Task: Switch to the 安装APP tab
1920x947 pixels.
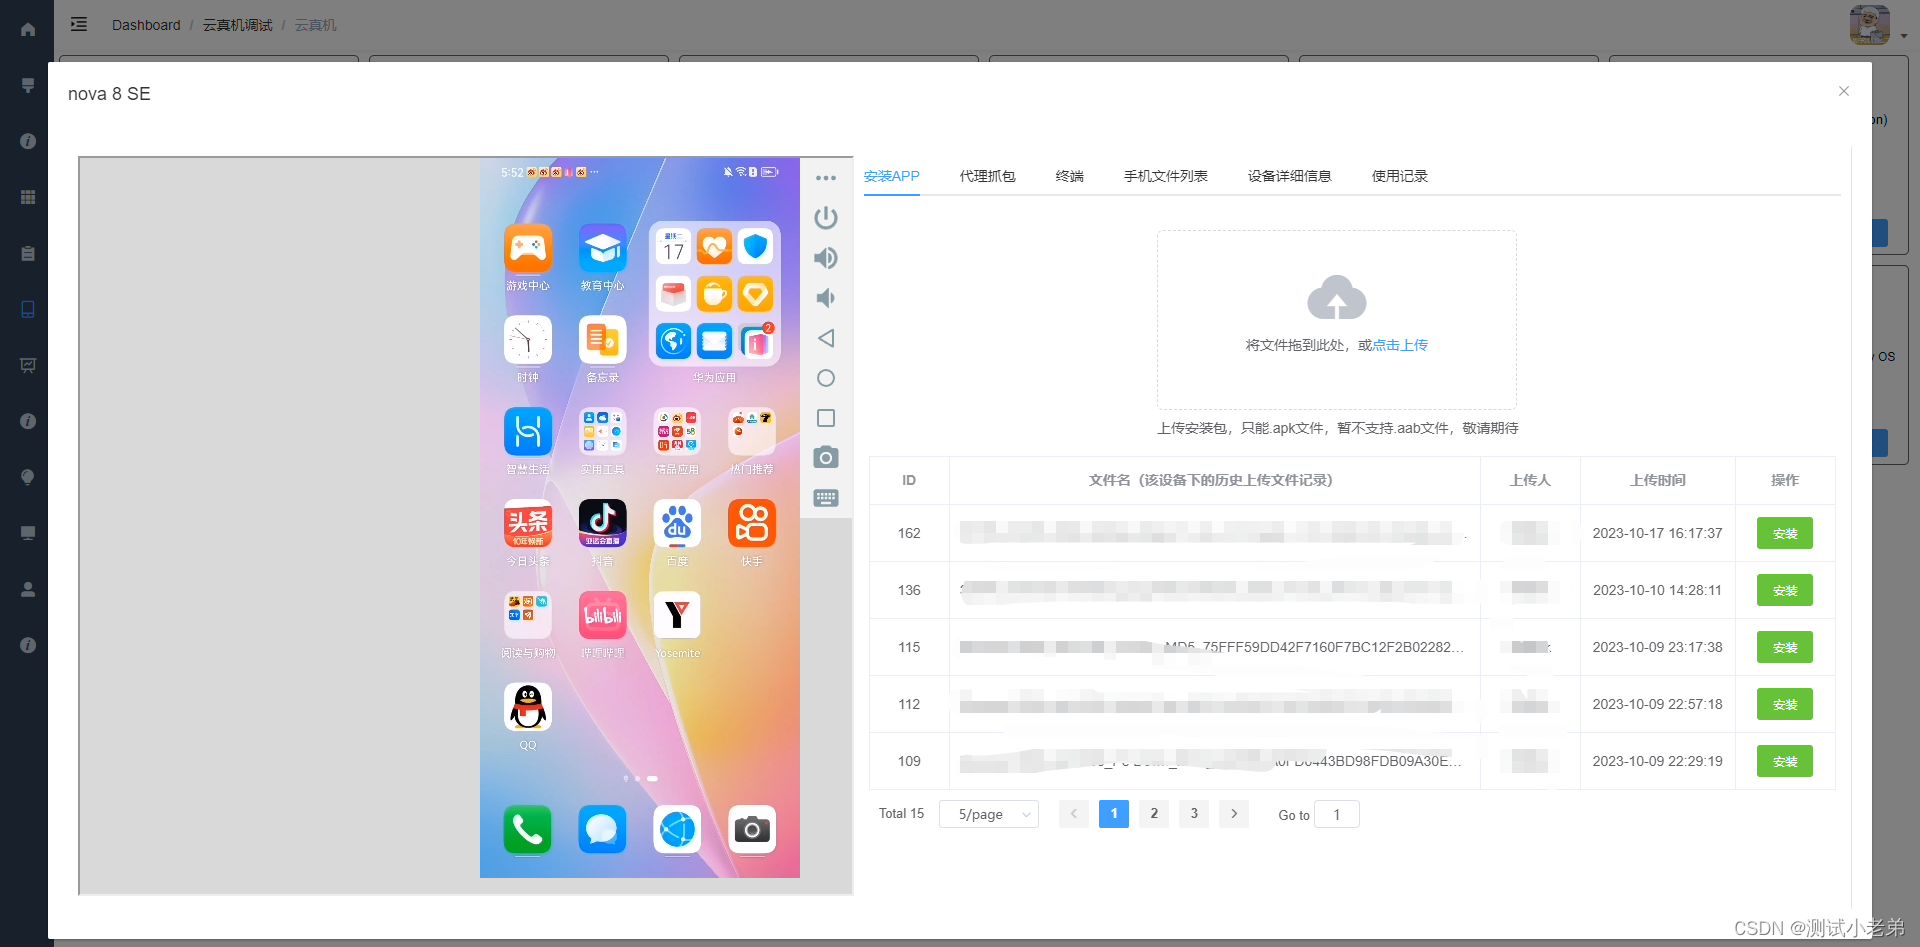Action: click(x=892, y=176)
